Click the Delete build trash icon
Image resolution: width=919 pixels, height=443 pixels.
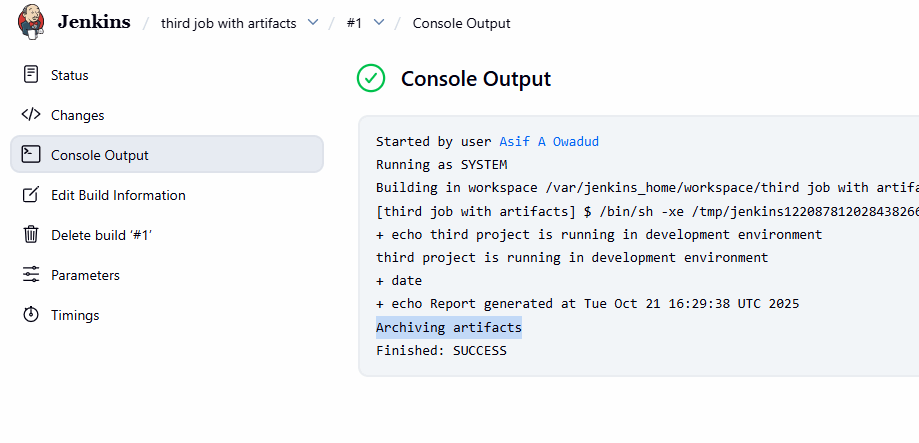tap(31, 235)
